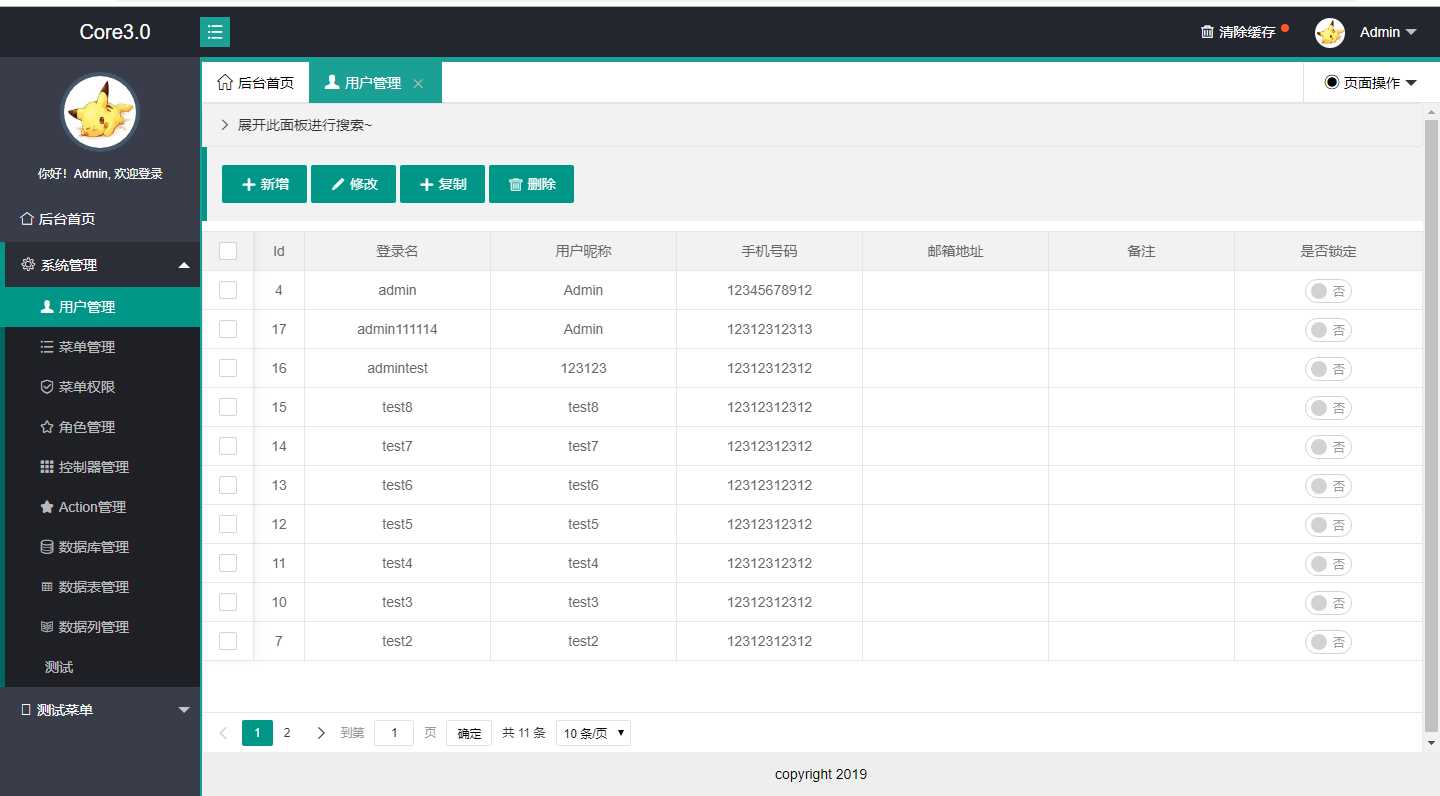Select the header checkbox for all rows
The image size is (1440, 796).
click(x=228, y=251)
